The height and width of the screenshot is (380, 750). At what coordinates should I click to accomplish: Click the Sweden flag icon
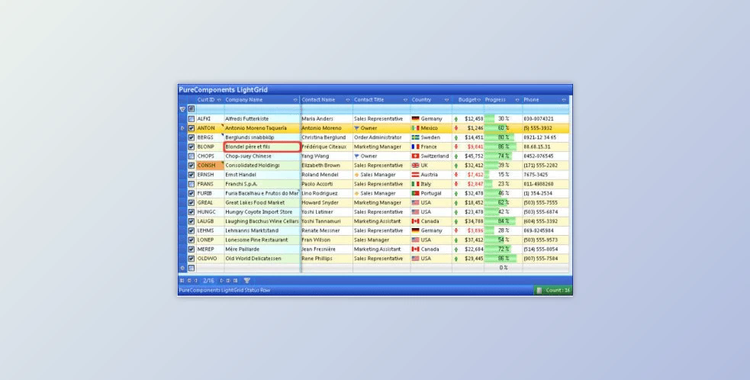coord(415,137)
